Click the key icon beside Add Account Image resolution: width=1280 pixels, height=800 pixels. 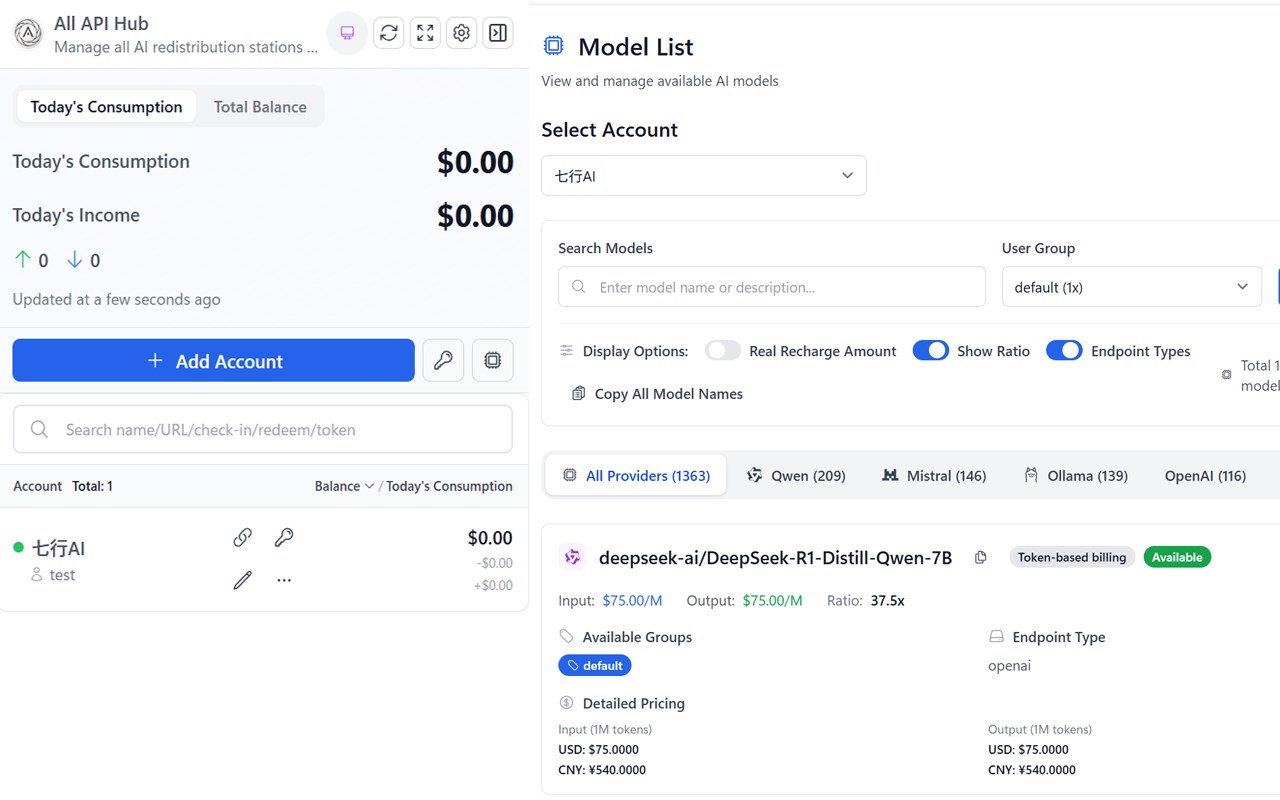click(443, 360)
